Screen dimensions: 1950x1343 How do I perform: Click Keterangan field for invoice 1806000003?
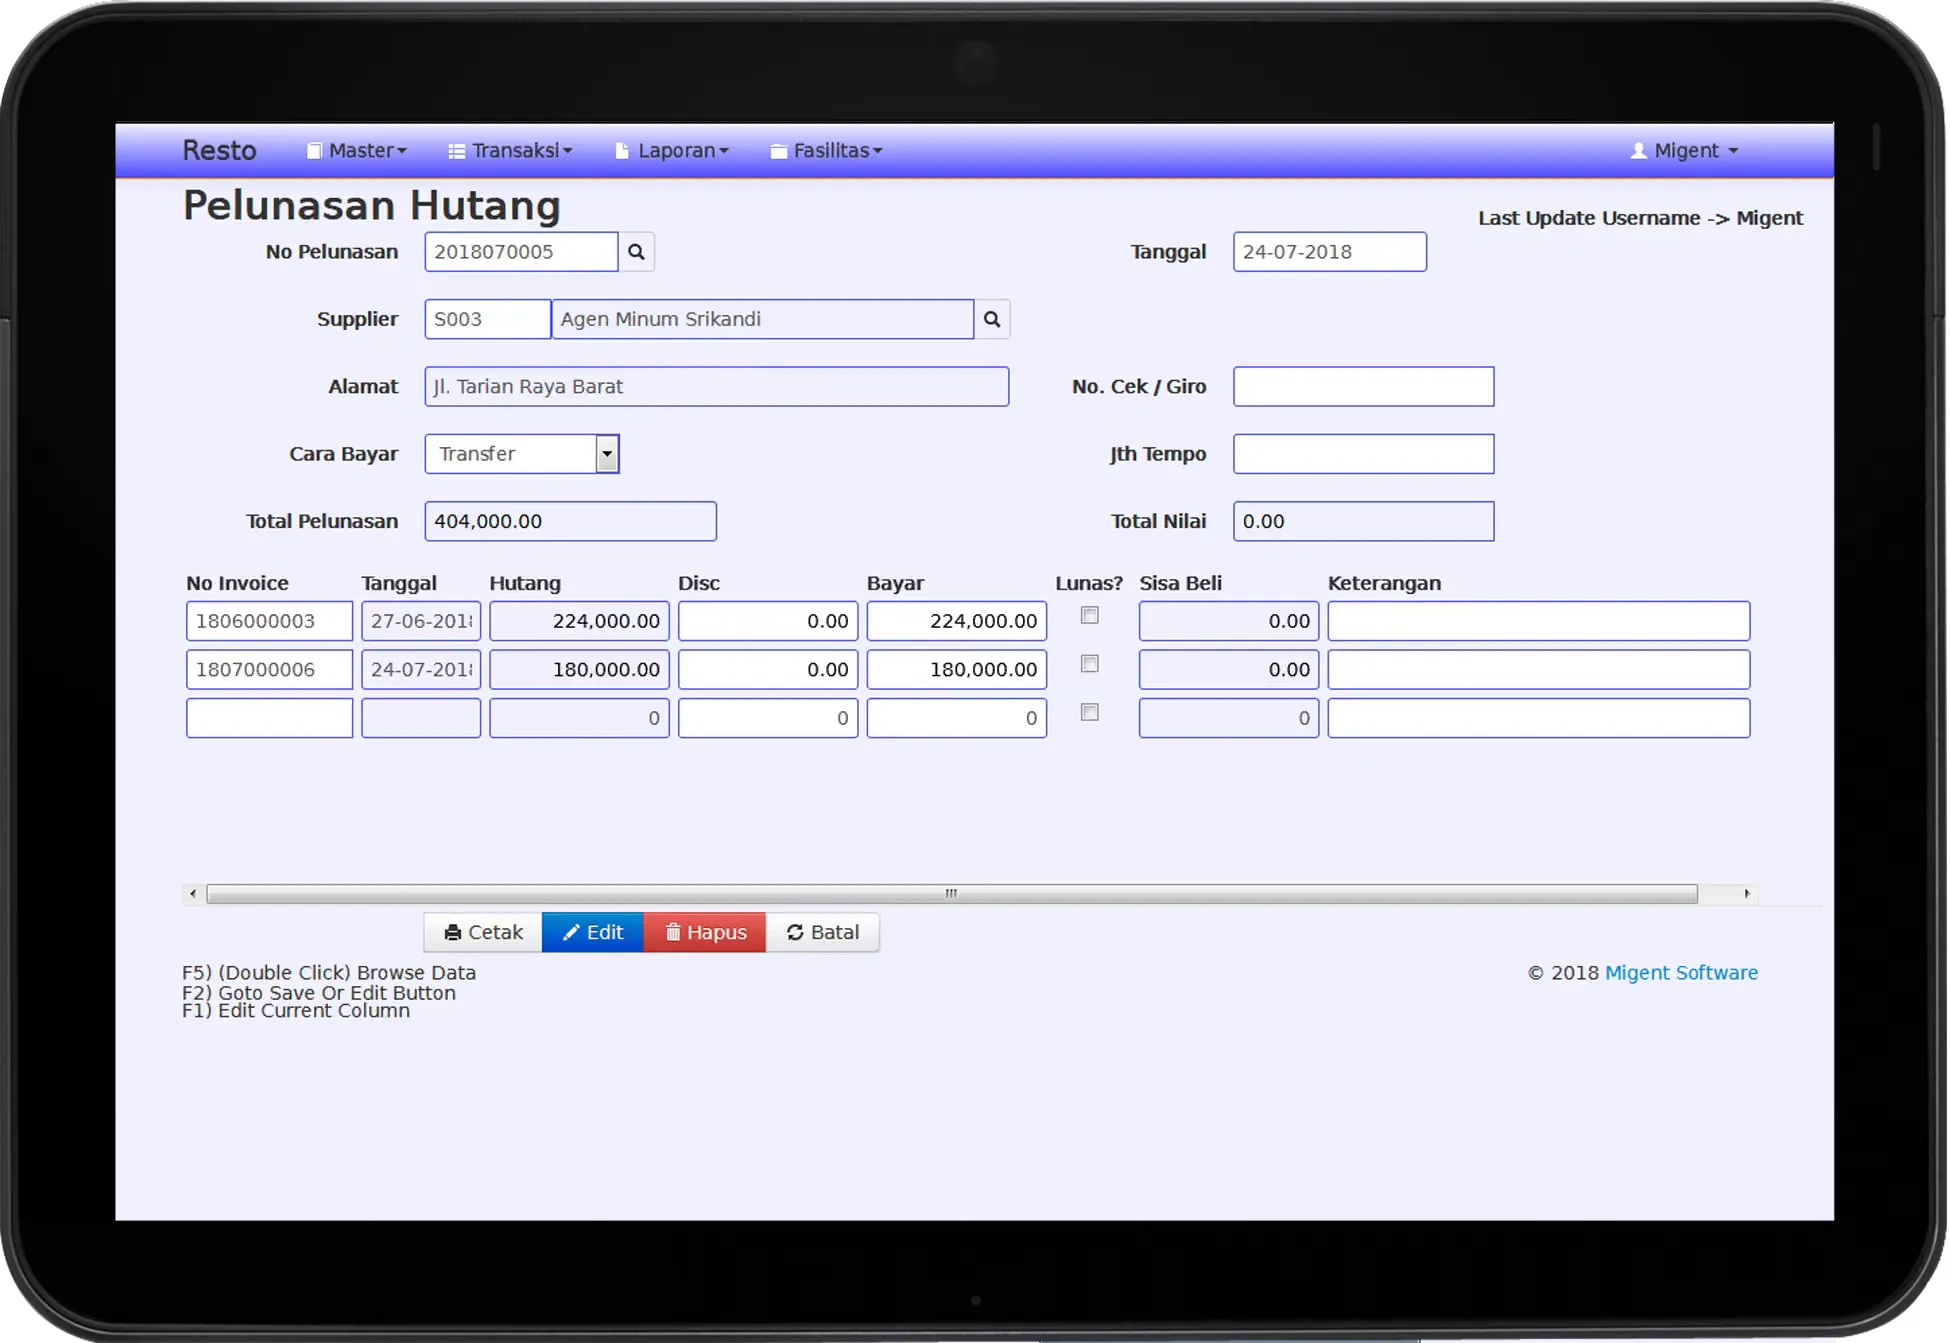click(1538, 621)
